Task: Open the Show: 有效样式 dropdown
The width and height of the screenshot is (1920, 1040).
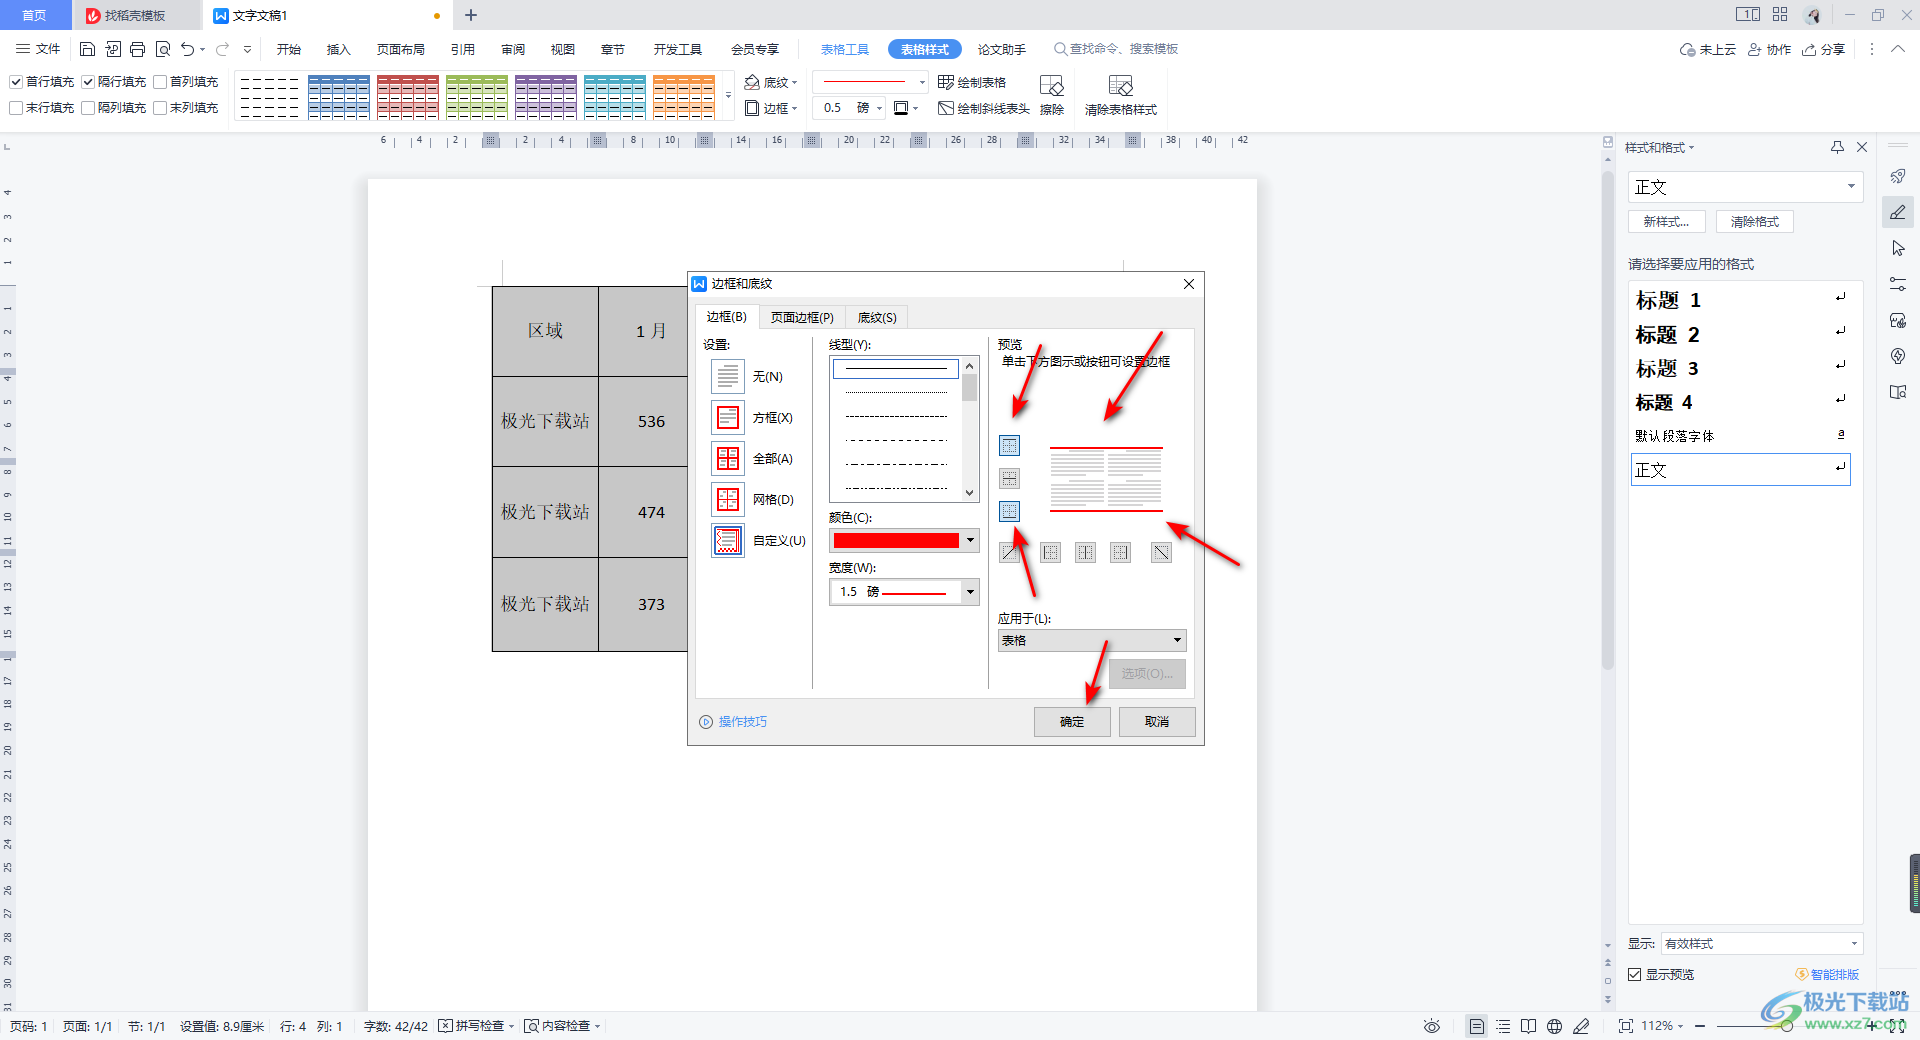Action: tap(1761, 944)
